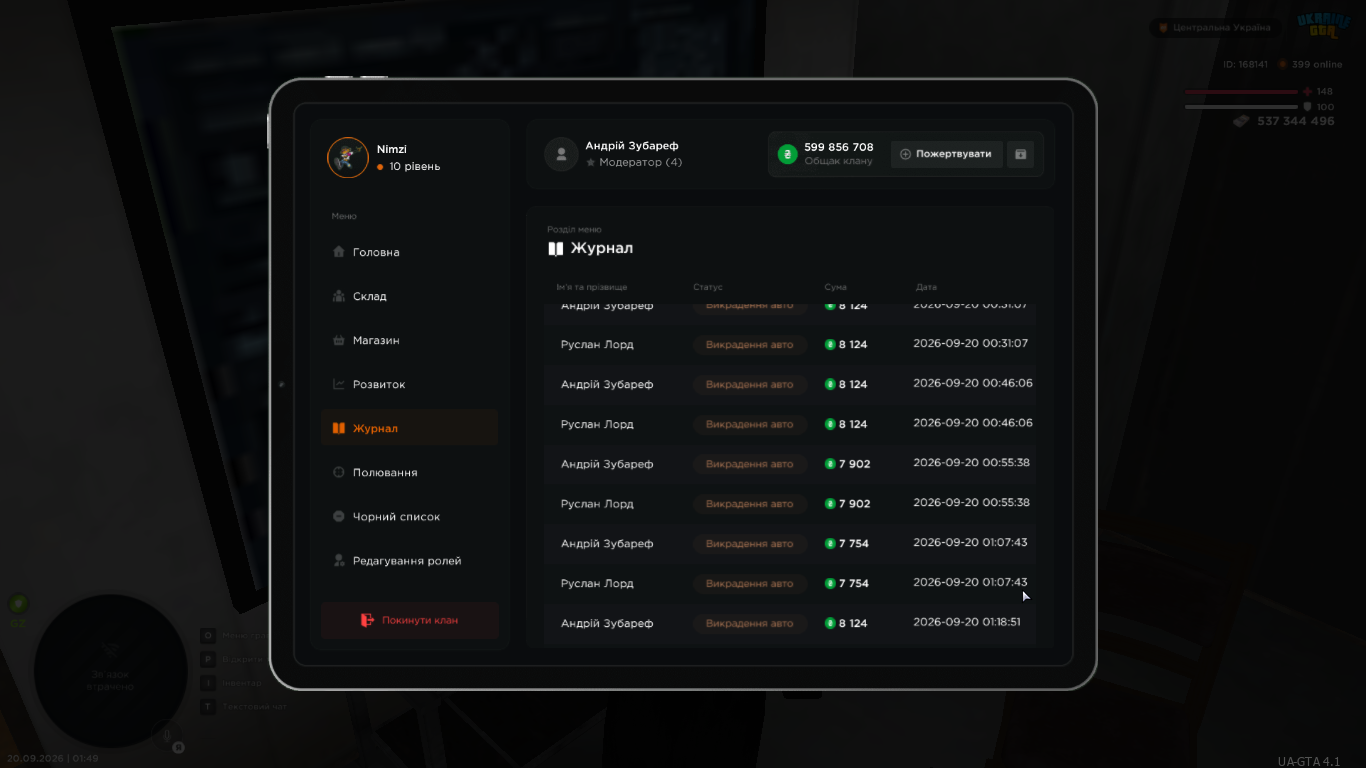
Task: Click the Сума column header
Action: tap(835, 288)
